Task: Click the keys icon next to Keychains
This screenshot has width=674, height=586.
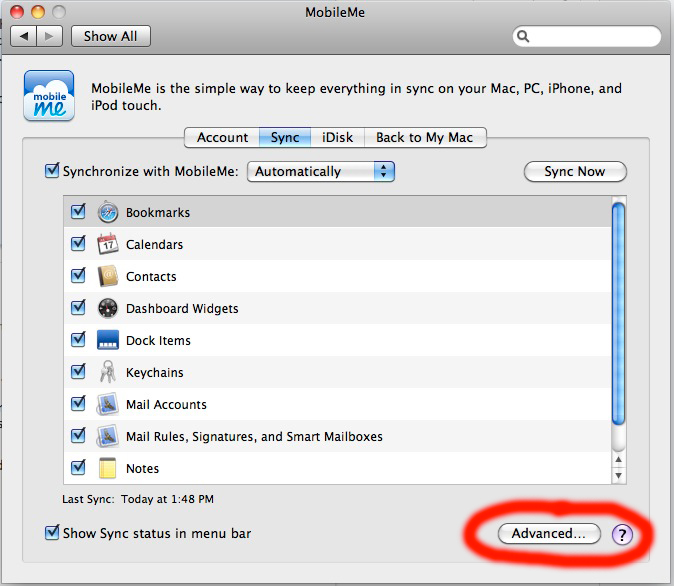Action: pyautogui.click(x=107, y=372)
